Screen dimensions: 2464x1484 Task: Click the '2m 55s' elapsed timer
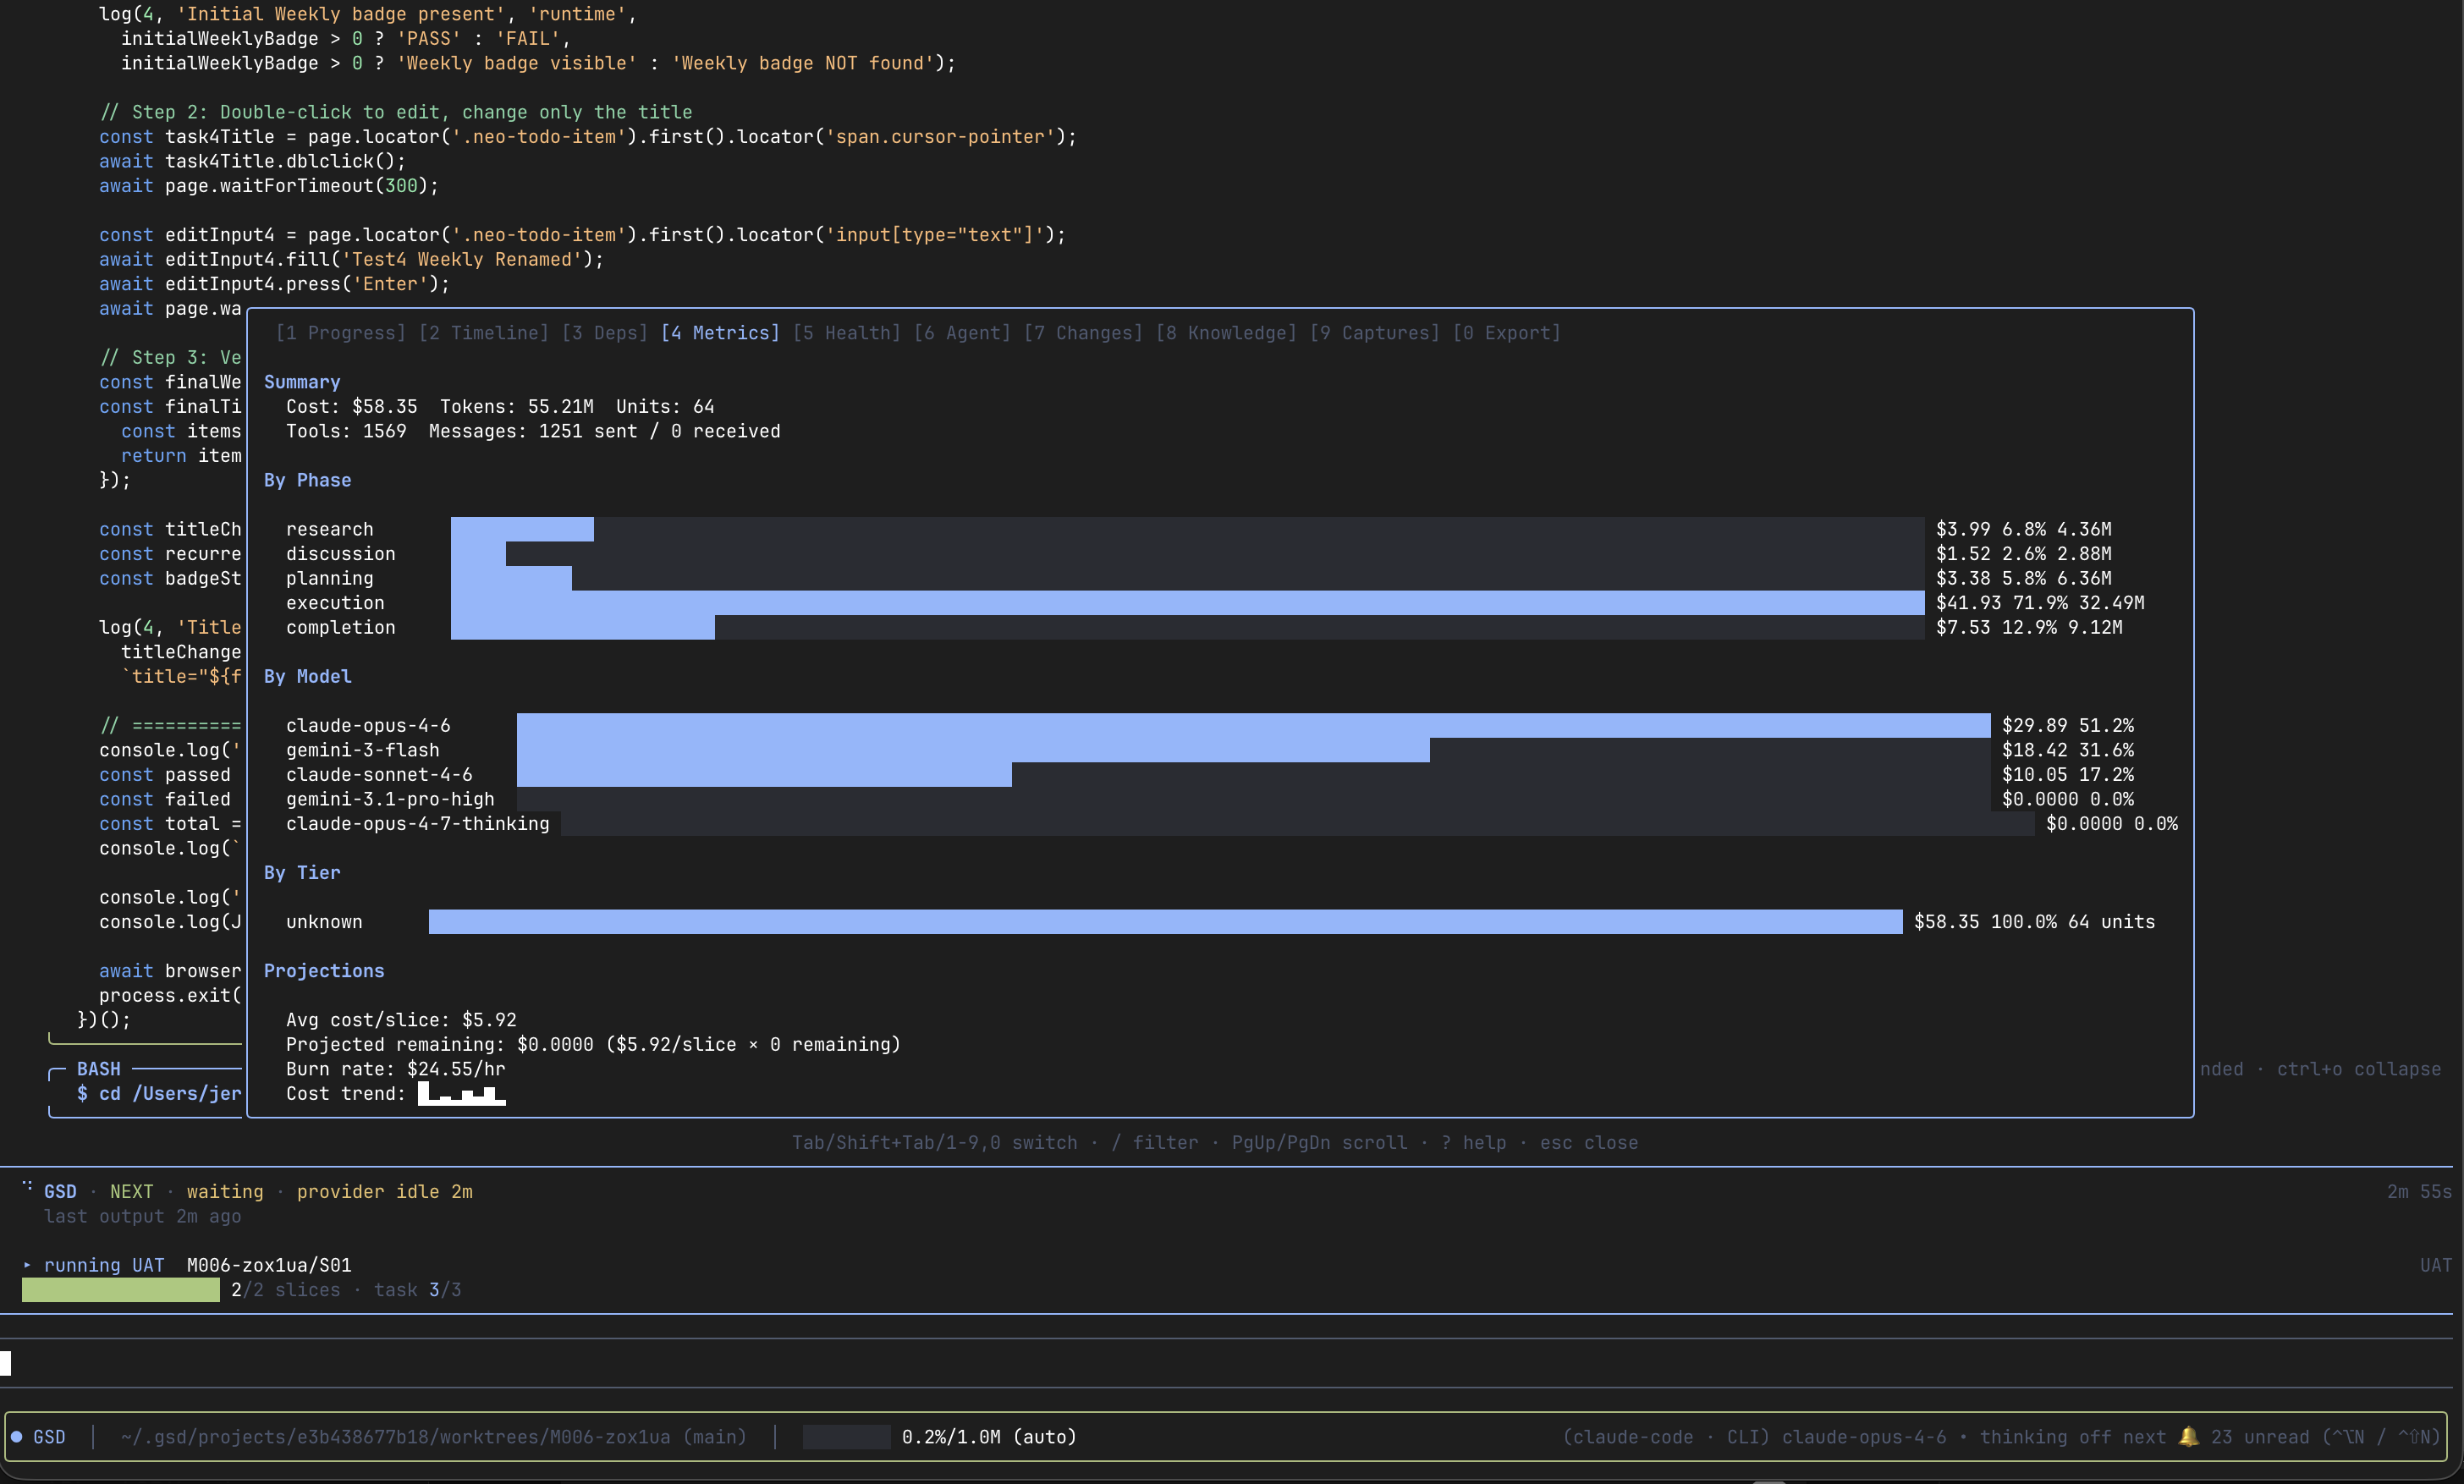click(2419, 1191)
